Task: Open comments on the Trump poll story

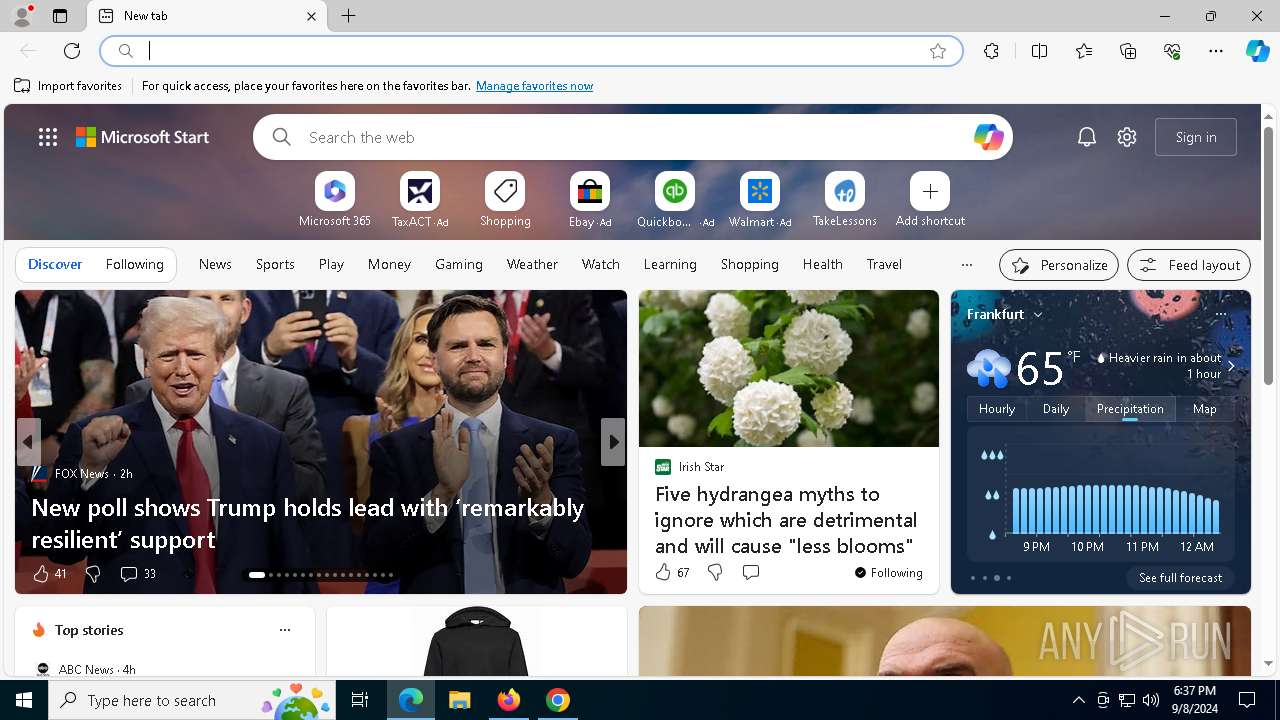Action: click(x=138, y=573)
